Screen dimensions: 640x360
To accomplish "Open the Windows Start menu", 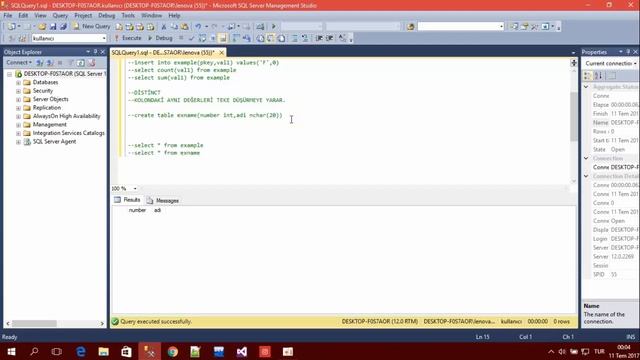I will tap(11, 351).
